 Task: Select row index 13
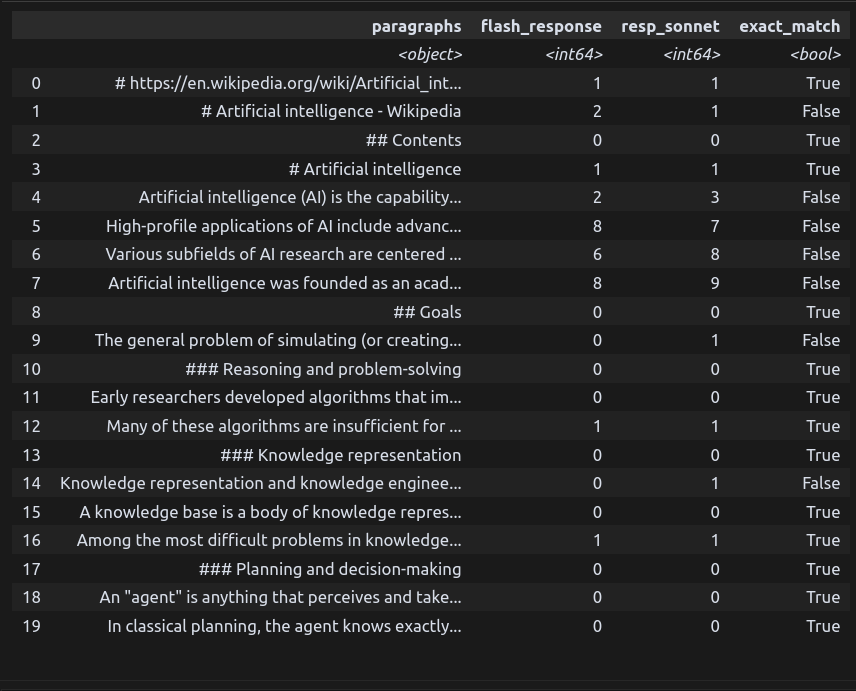click(x=32, y=455)
